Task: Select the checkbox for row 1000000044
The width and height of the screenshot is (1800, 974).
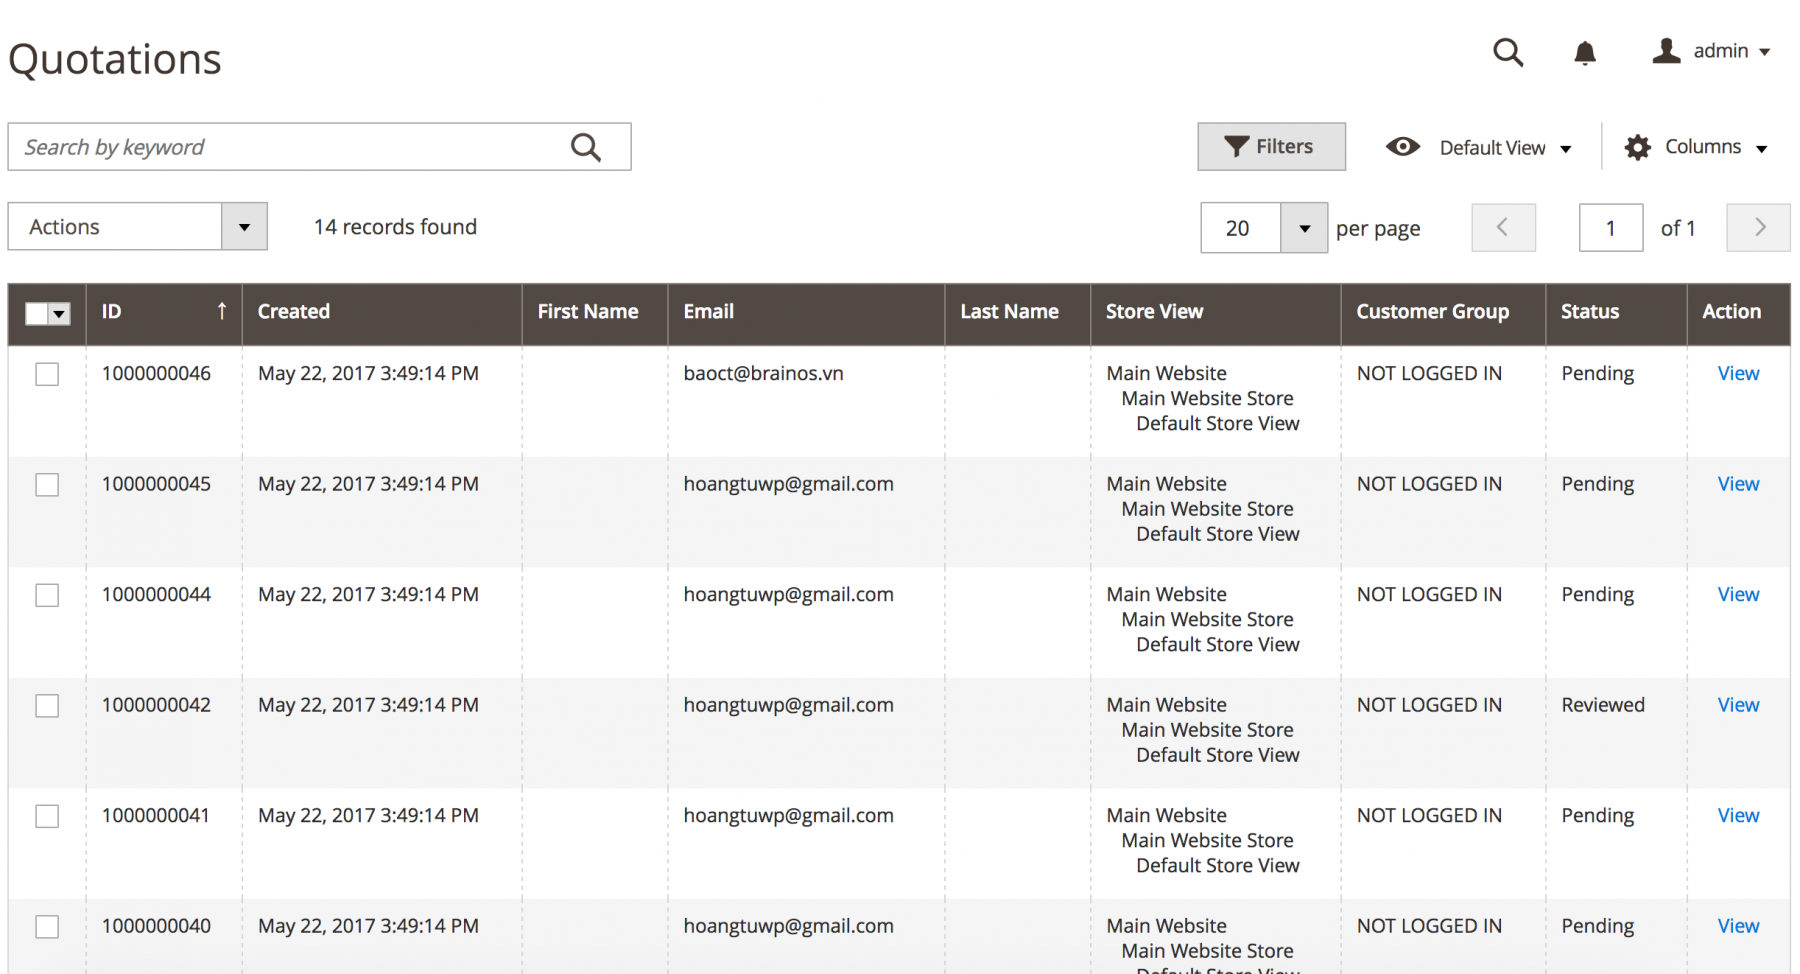Action: (47, 595)
